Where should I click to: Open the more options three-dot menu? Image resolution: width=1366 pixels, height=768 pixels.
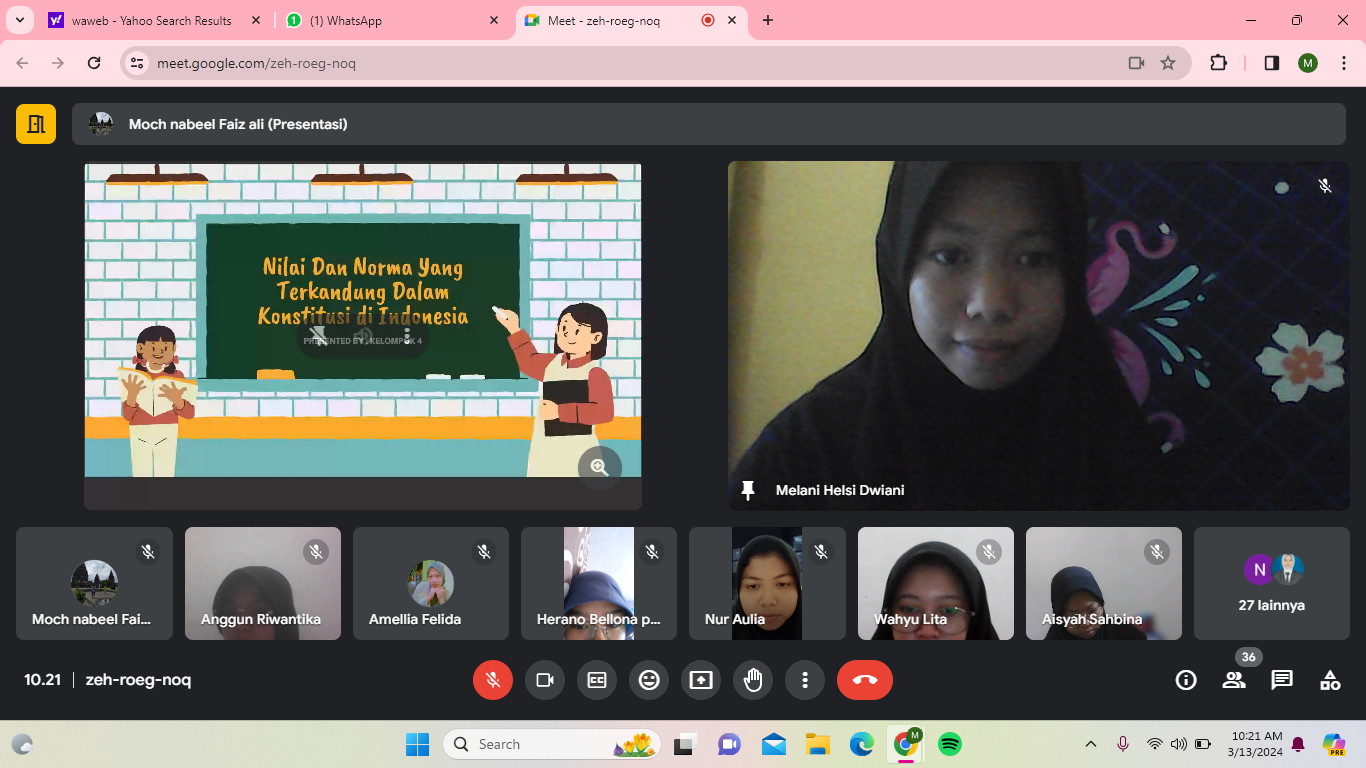pyautogui.click(x=805, y=680)
